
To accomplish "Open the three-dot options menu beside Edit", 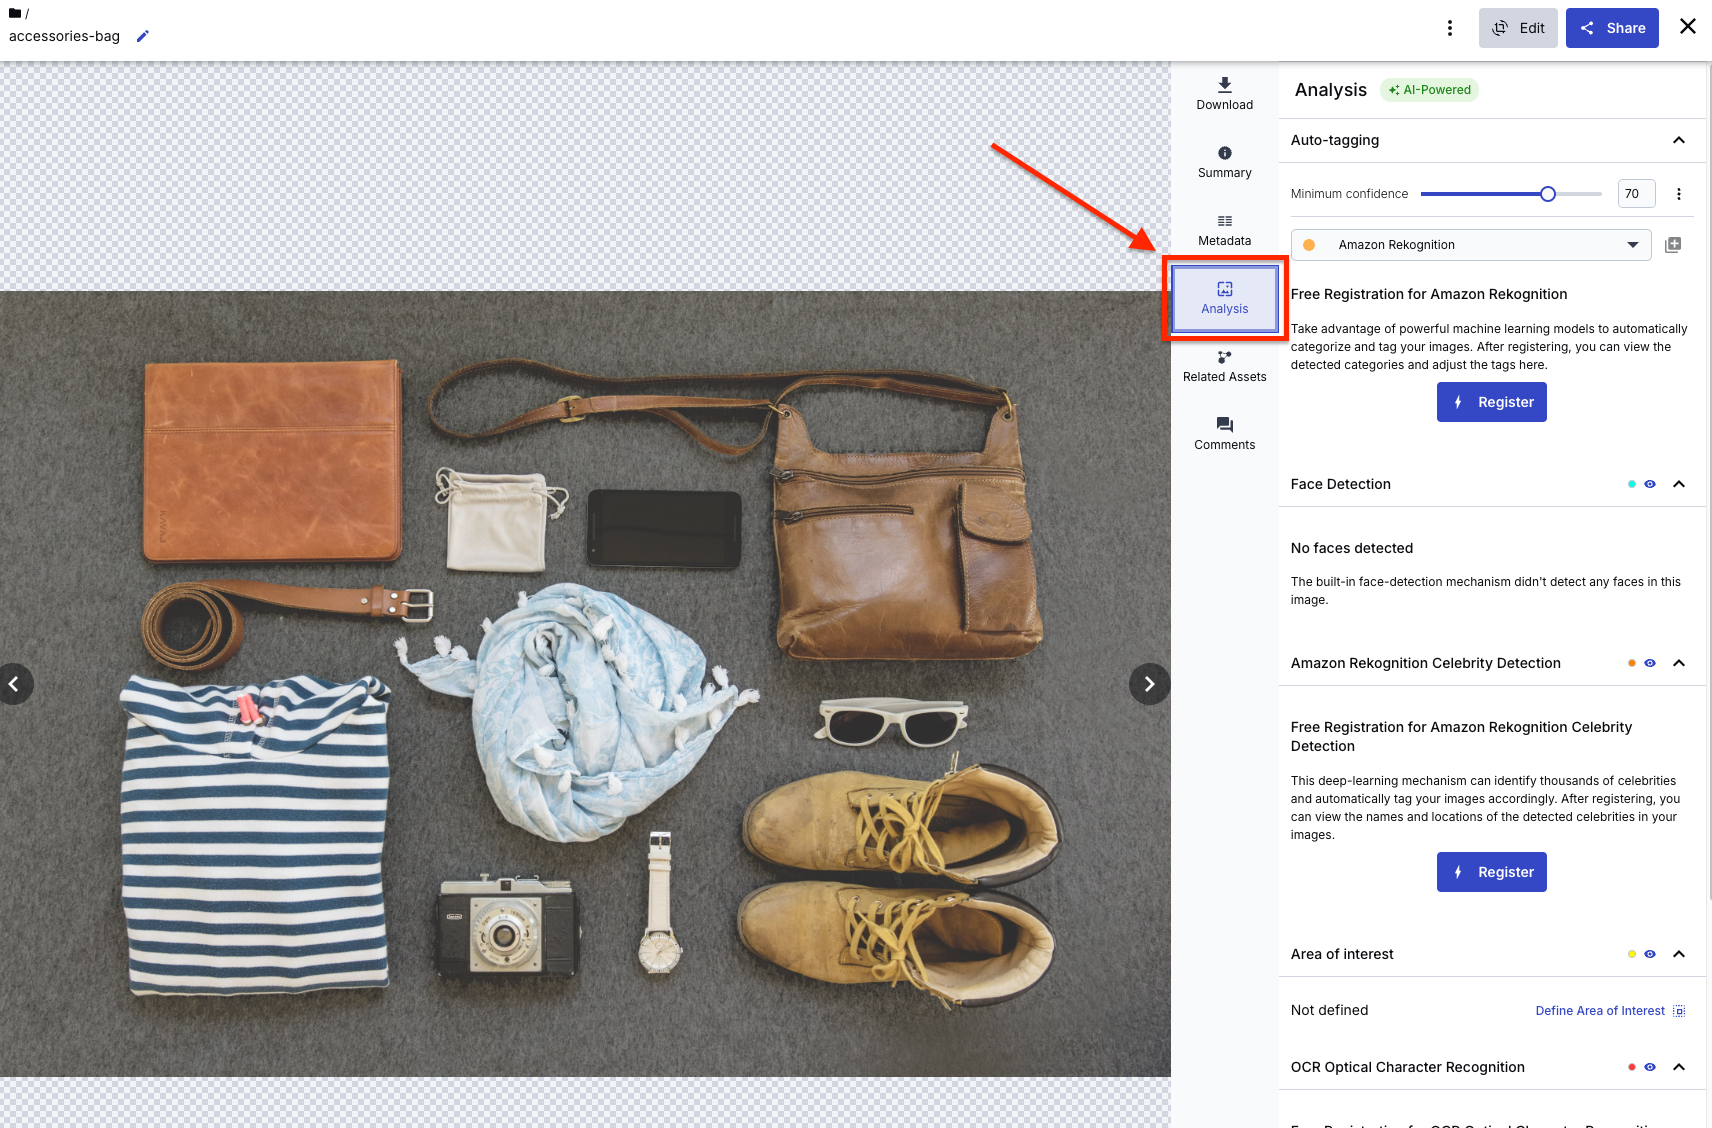I will 1449,28.
